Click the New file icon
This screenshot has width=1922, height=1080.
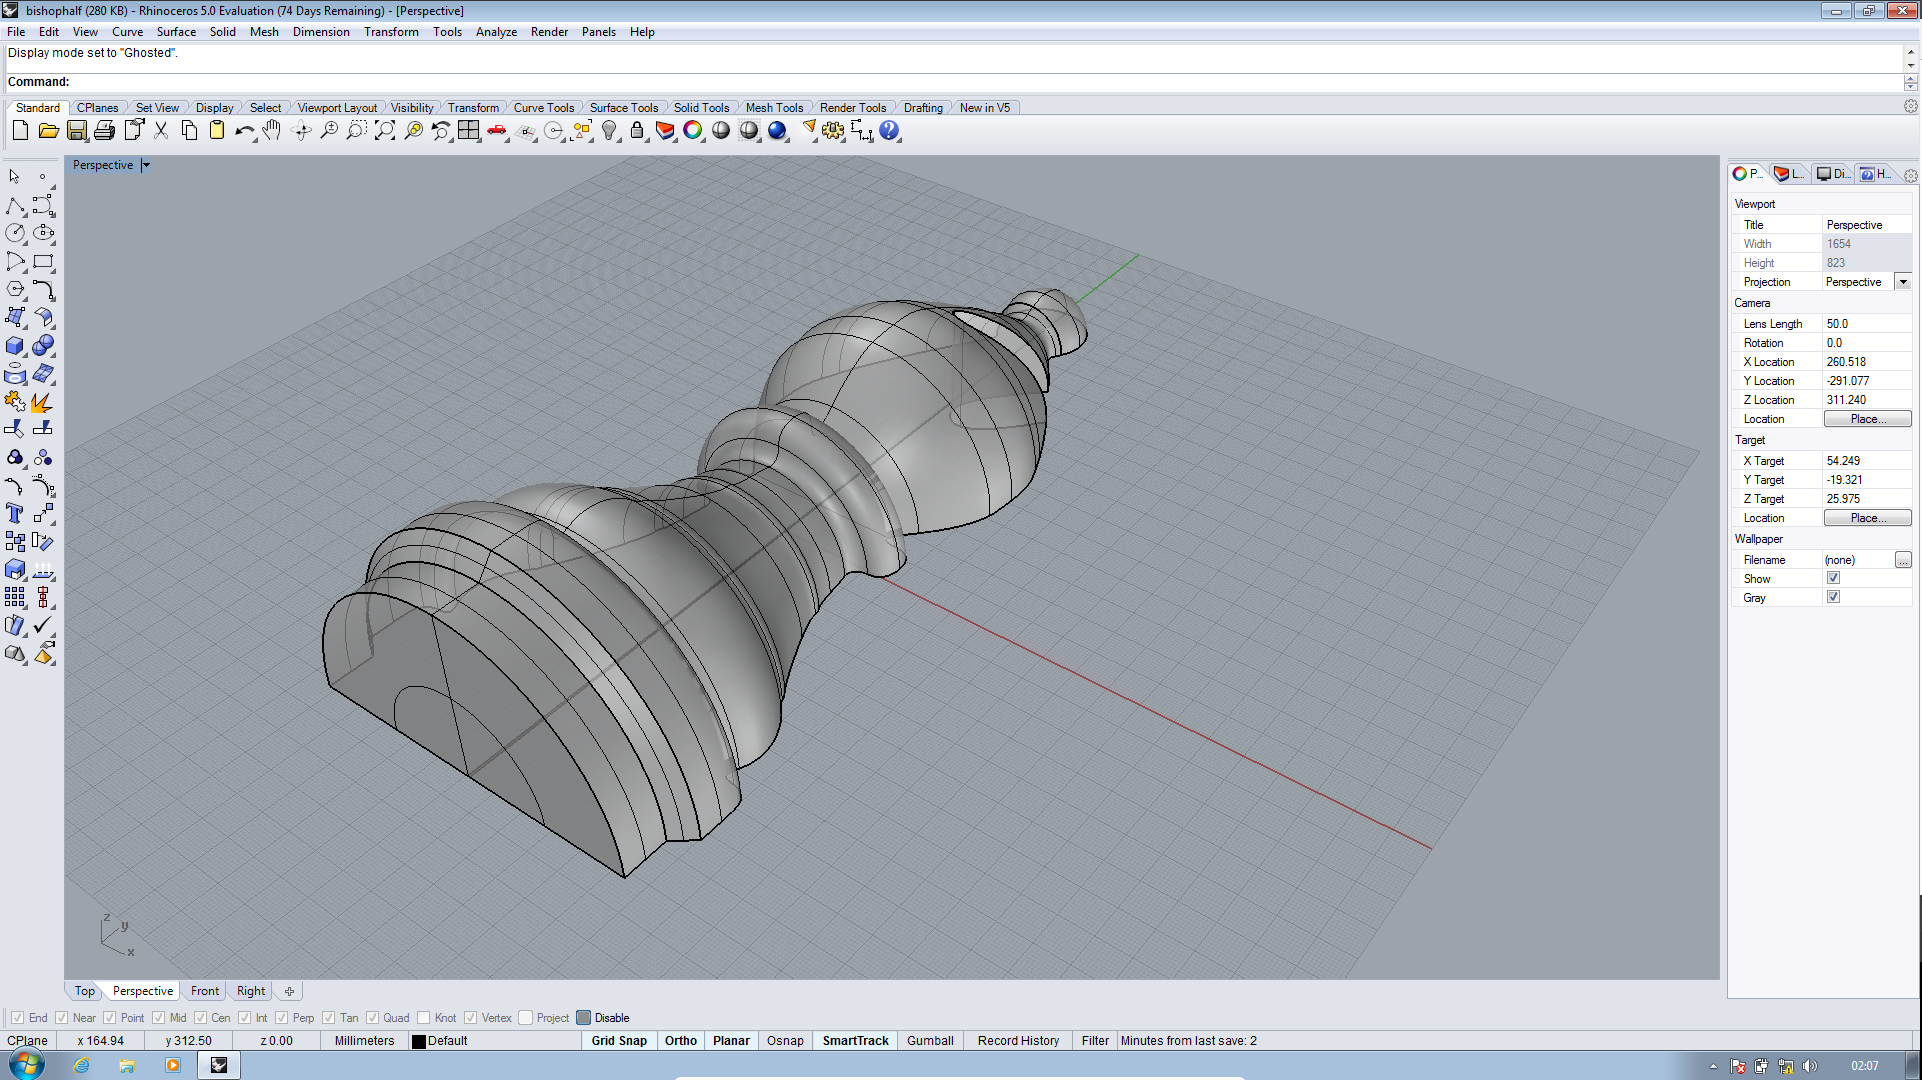pyautogui.click(x=20, y=131)
